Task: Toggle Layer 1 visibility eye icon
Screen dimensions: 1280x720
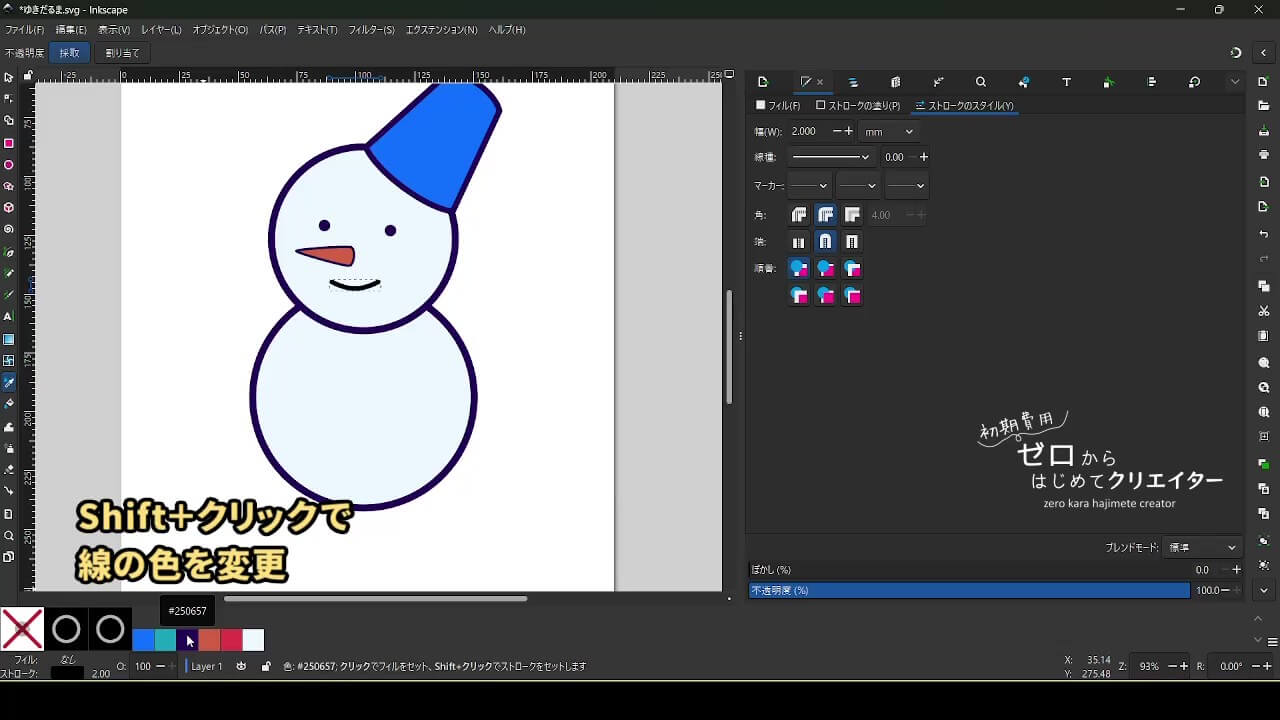Action: [x=241, y=666]
